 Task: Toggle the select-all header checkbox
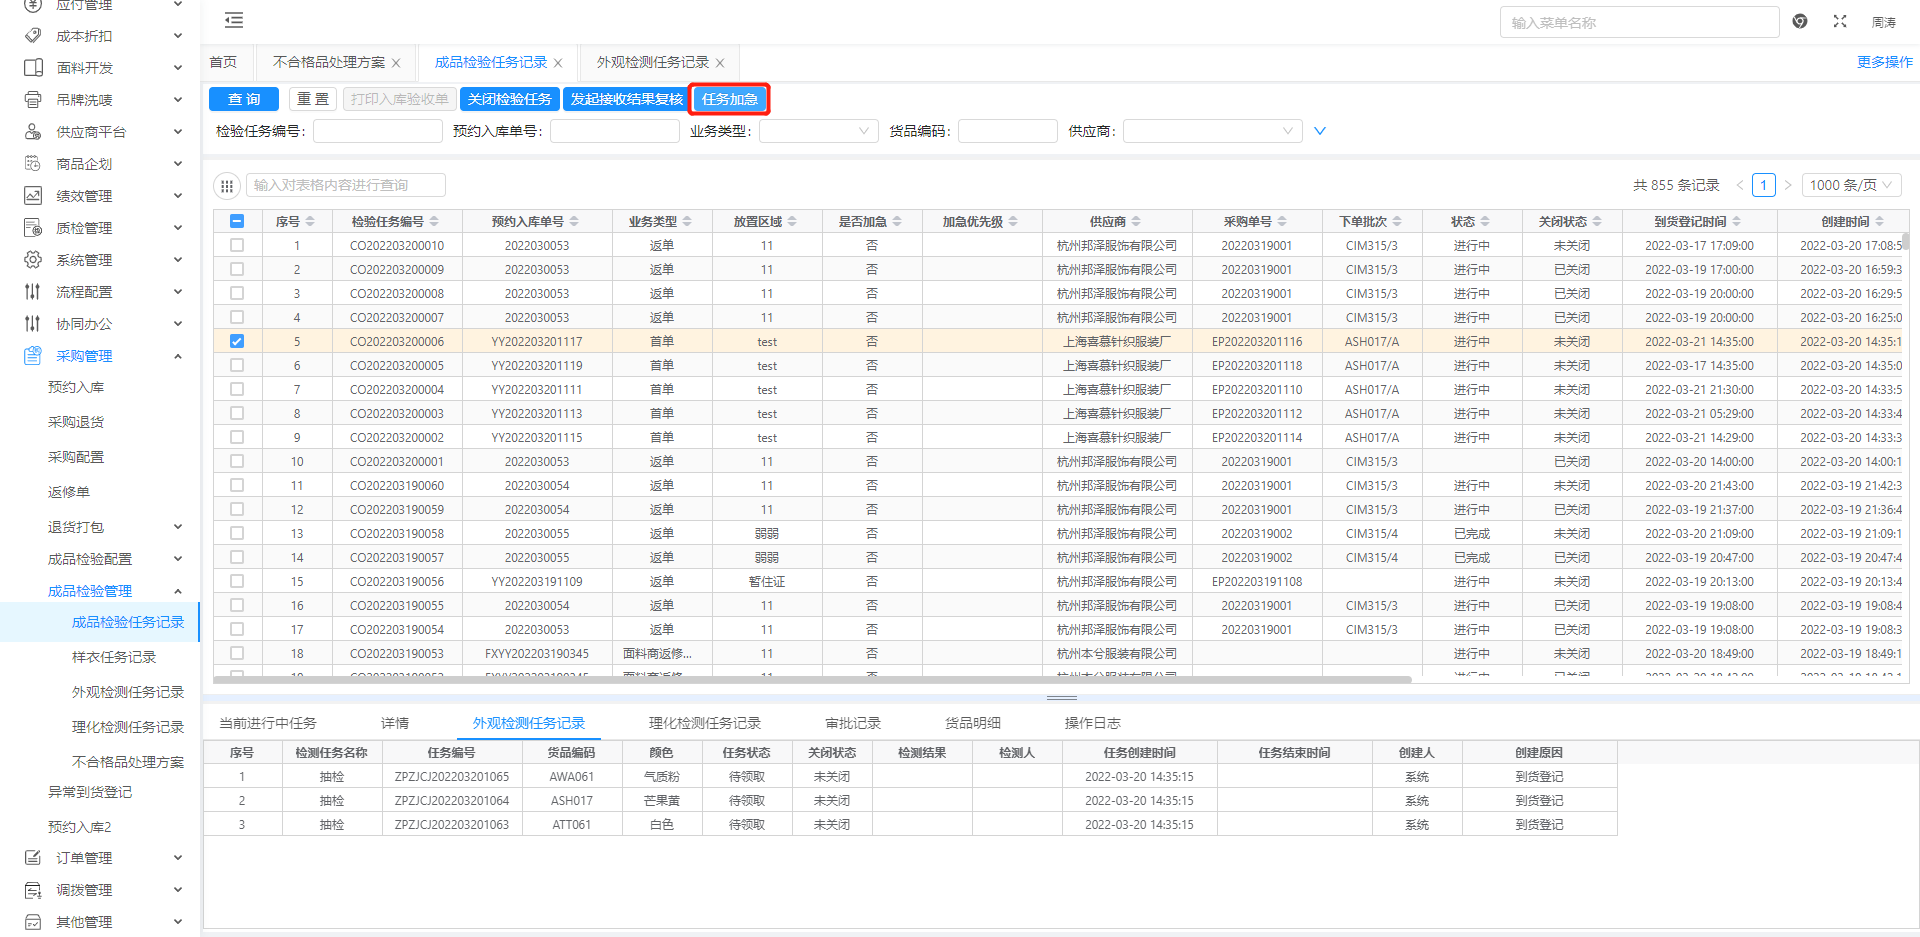click(x=237, y=221)
